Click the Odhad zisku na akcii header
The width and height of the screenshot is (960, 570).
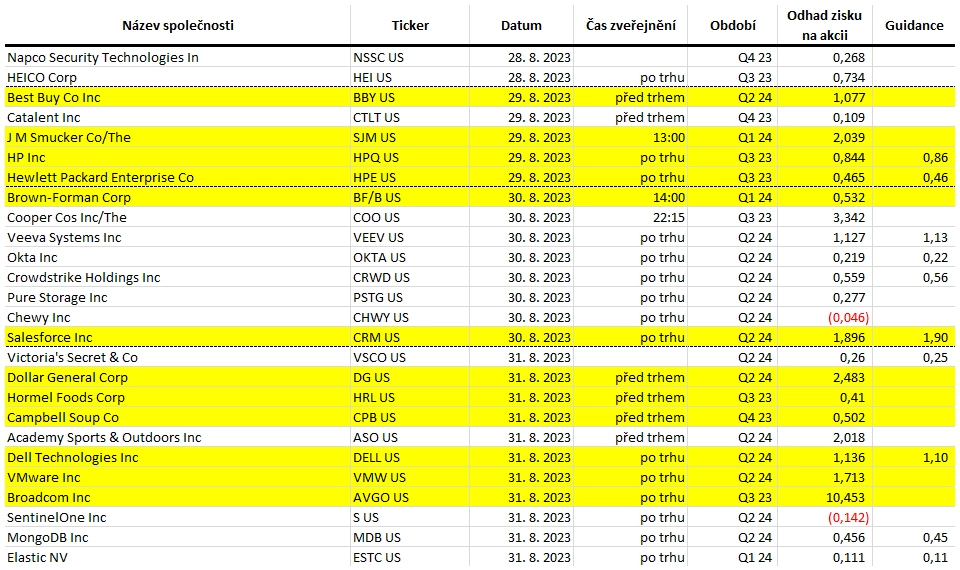coord(824,25)
